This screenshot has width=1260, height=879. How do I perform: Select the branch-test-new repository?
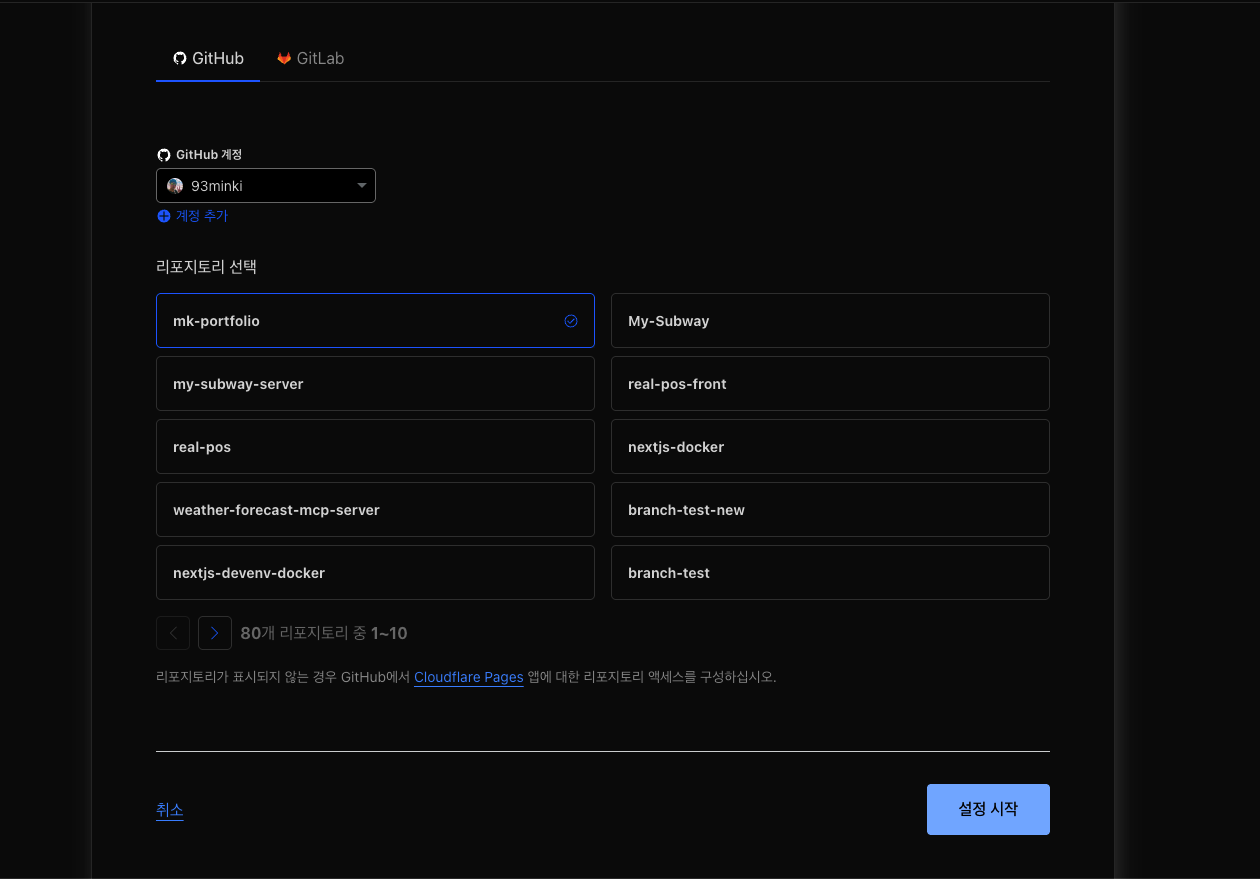pos(830,510)
